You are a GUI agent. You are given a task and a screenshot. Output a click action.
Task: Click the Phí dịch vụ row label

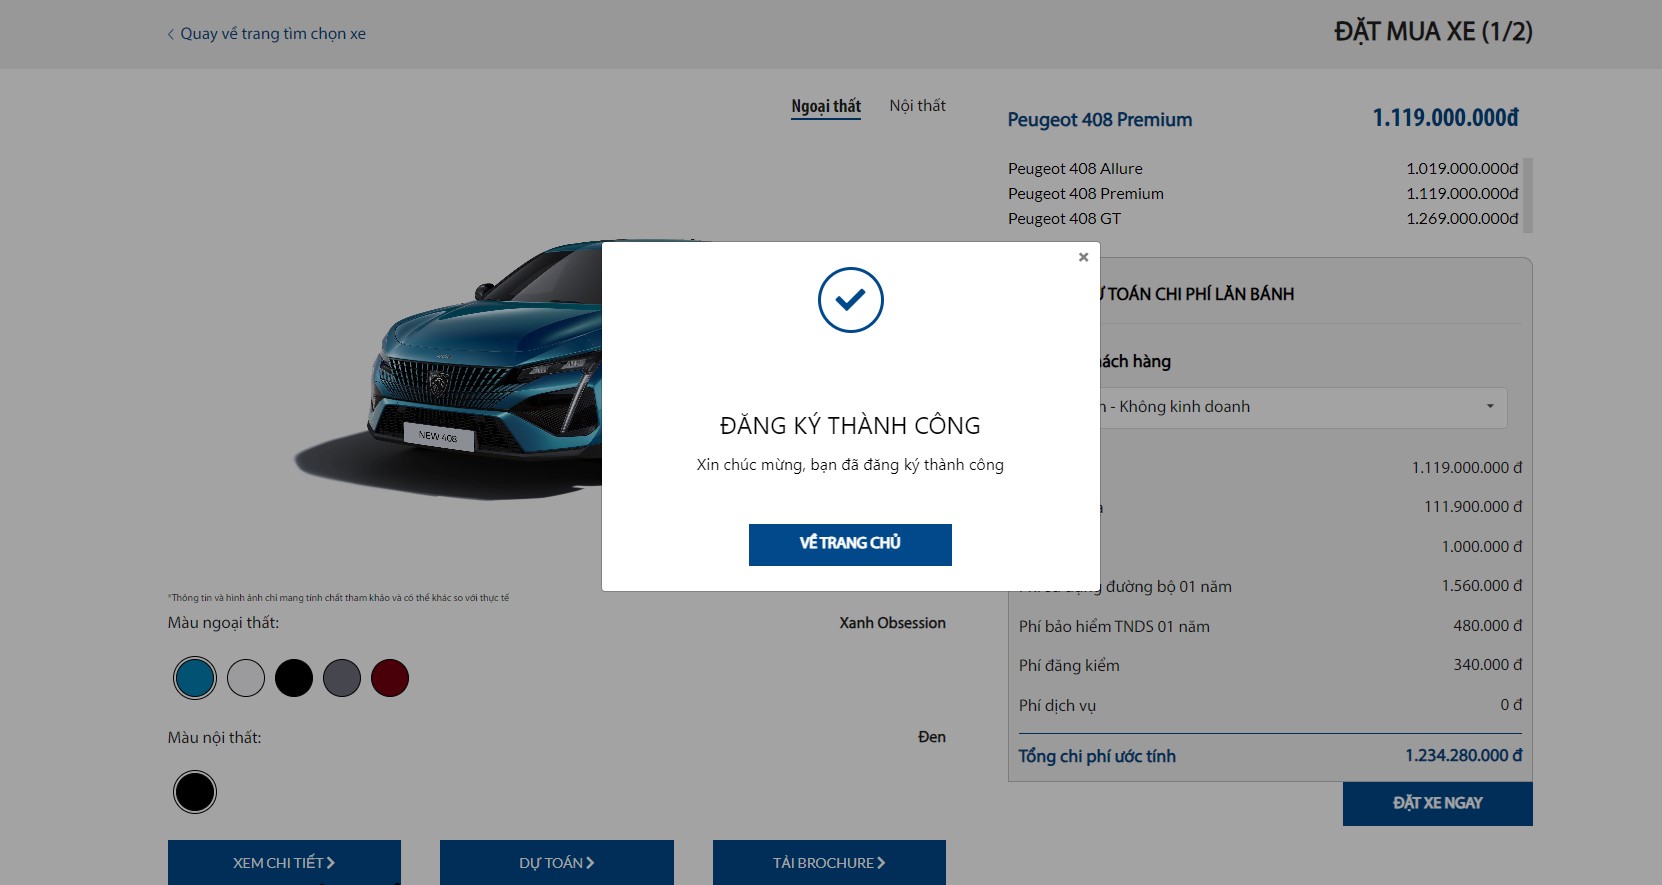click(x=1057, y=706)
